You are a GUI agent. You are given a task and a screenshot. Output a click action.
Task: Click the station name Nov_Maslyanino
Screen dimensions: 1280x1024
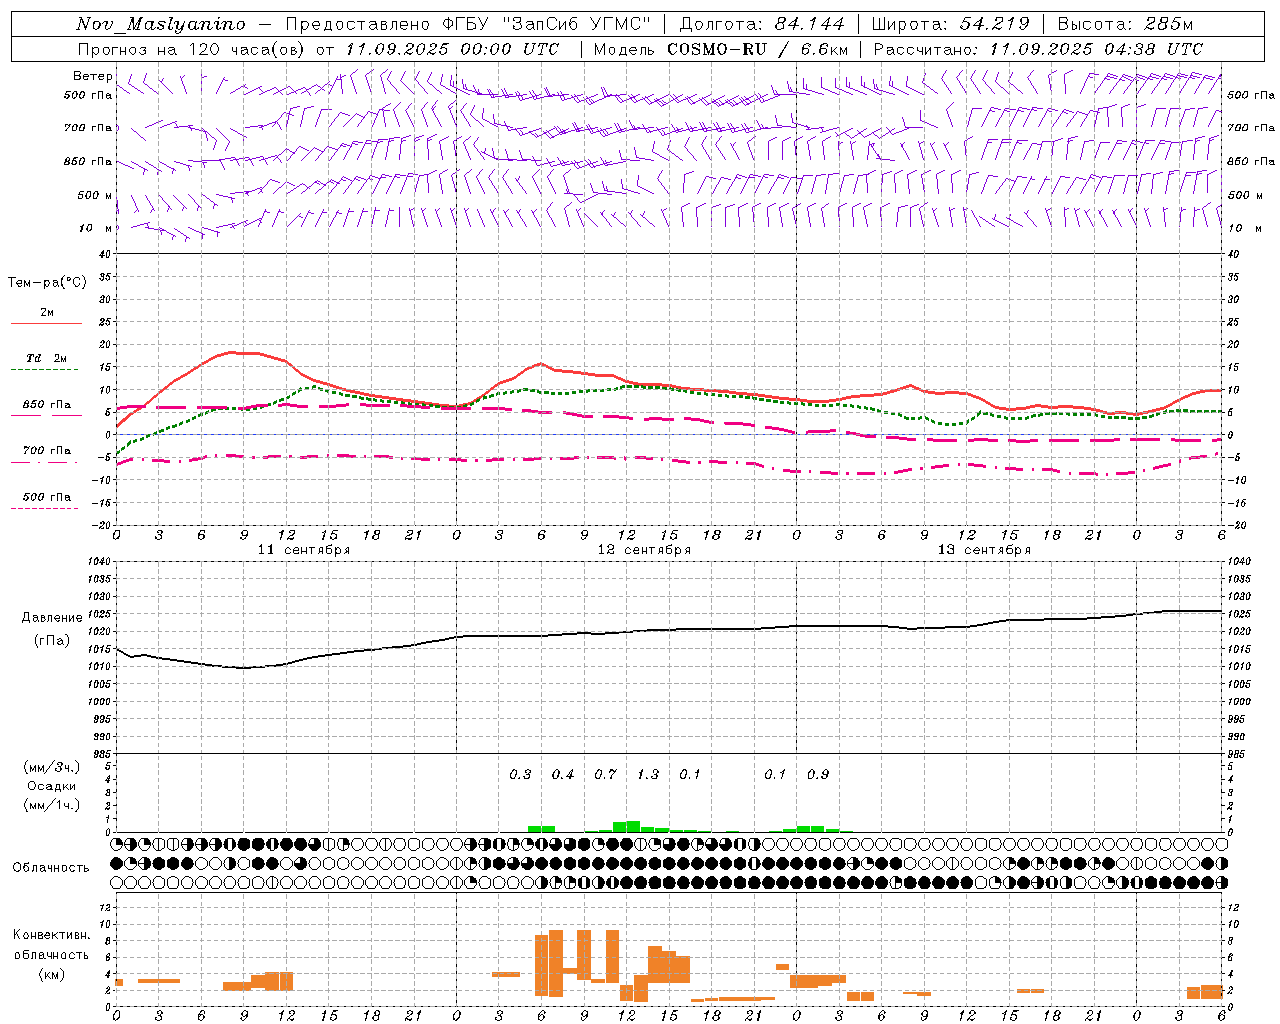161,24
